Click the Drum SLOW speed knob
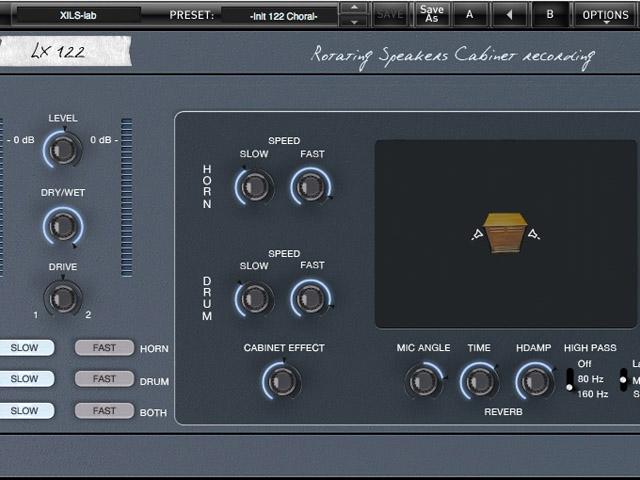 click(254, 298)
